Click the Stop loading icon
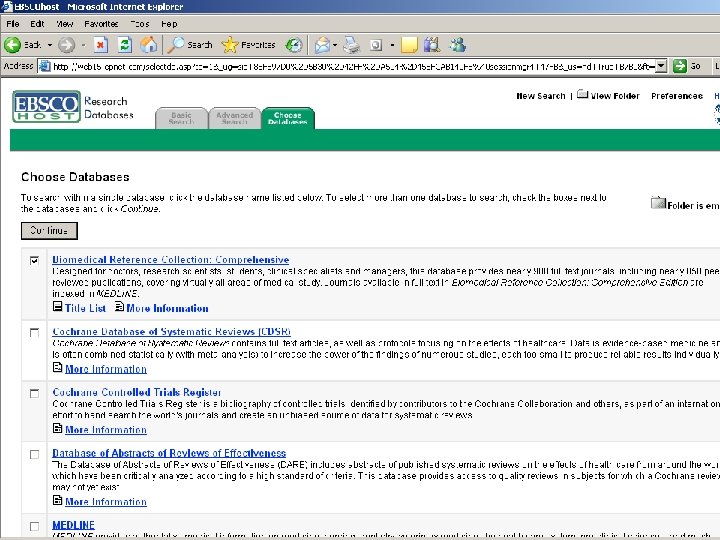Viewport: 720px width, 540px height. pos(101,45)
